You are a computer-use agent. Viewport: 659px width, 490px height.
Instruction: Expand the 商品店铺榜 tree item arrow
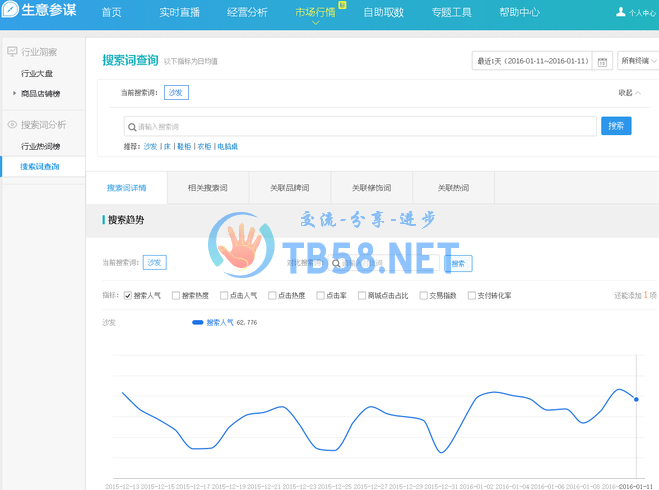[x=14, y=93]
